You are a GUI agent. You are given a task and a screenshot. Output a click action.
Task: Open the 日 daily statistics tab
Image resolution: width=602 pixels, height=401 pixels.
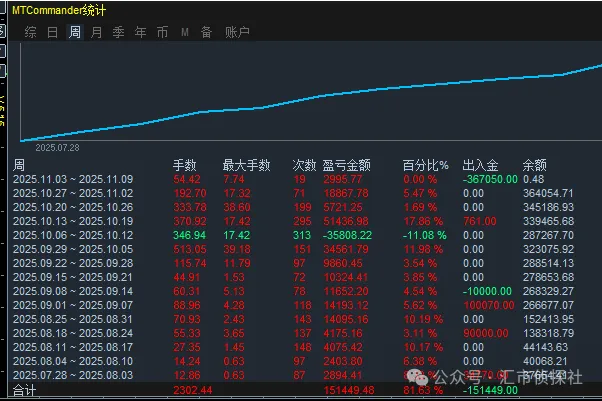[52, 32]
